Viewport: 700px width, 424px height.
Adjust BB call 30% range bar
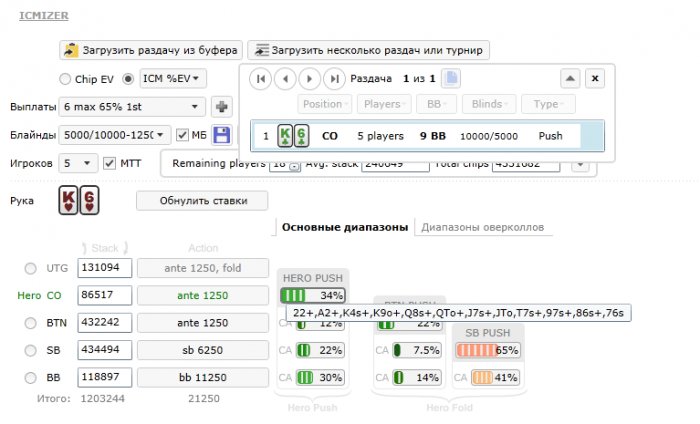pyautogui.click(x=320, y=378)
